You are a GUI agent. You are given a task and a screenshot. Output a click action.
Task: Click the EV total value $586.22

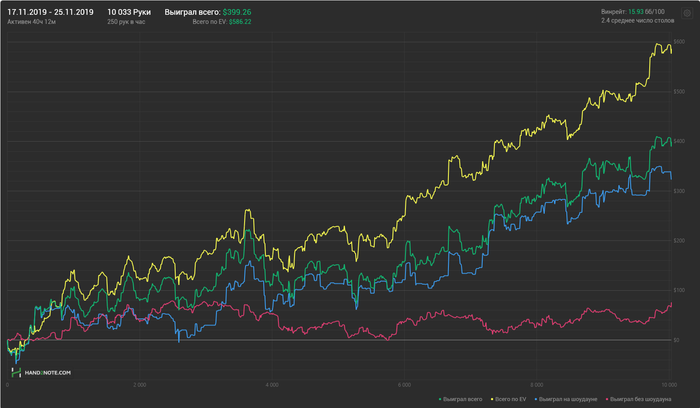(x=240, y=21)
